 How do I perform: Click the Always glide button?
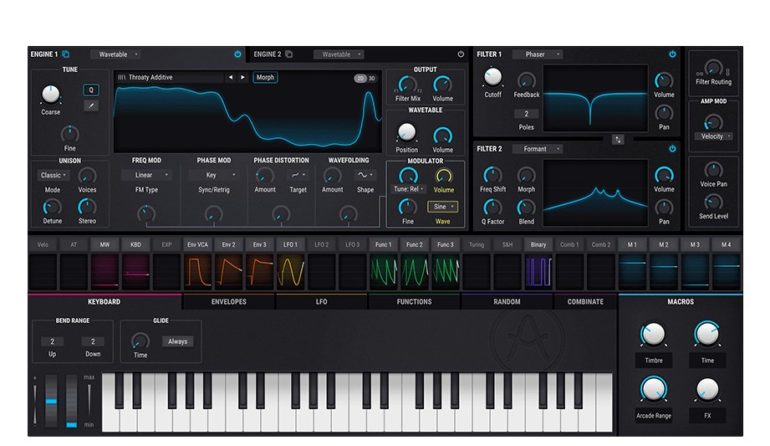(178, 341)
